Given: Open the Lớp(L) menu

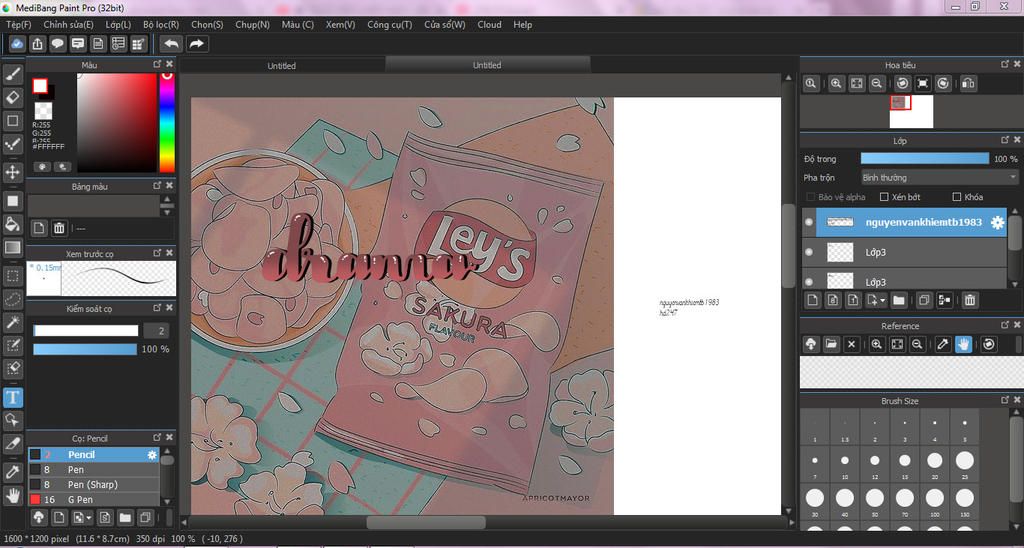Looking at the screenshot, I should point(118,25).
